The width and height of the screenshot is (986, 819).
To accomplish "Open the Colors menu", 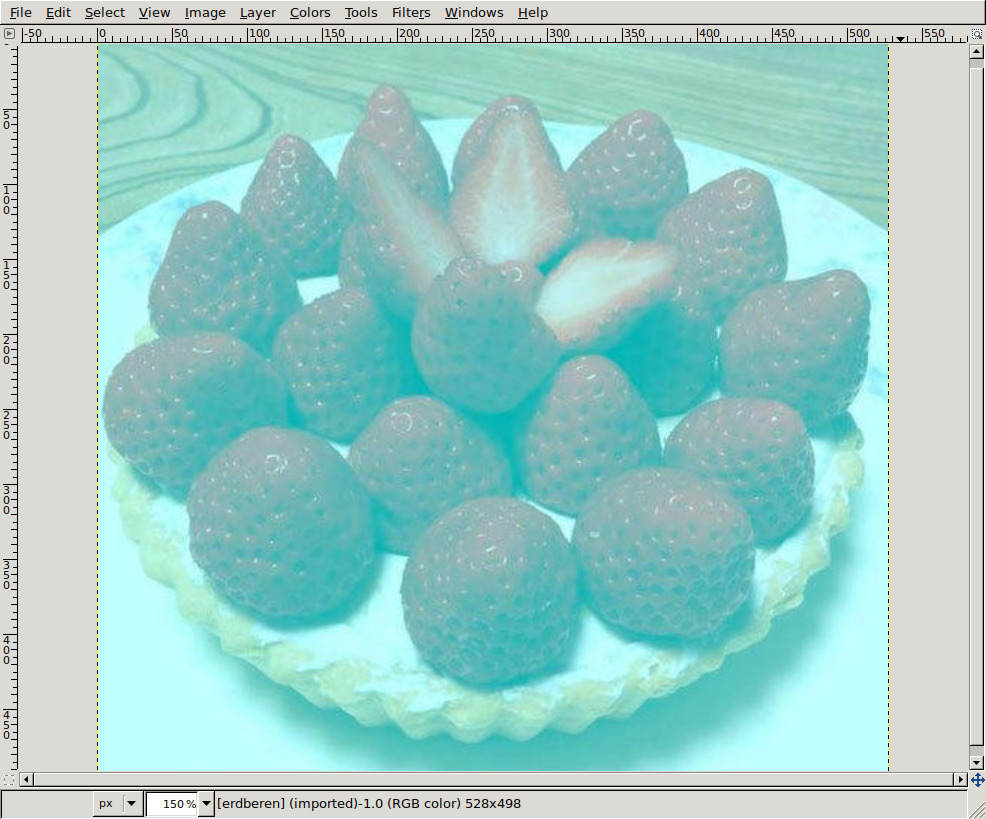I will [x=310, y=12].
